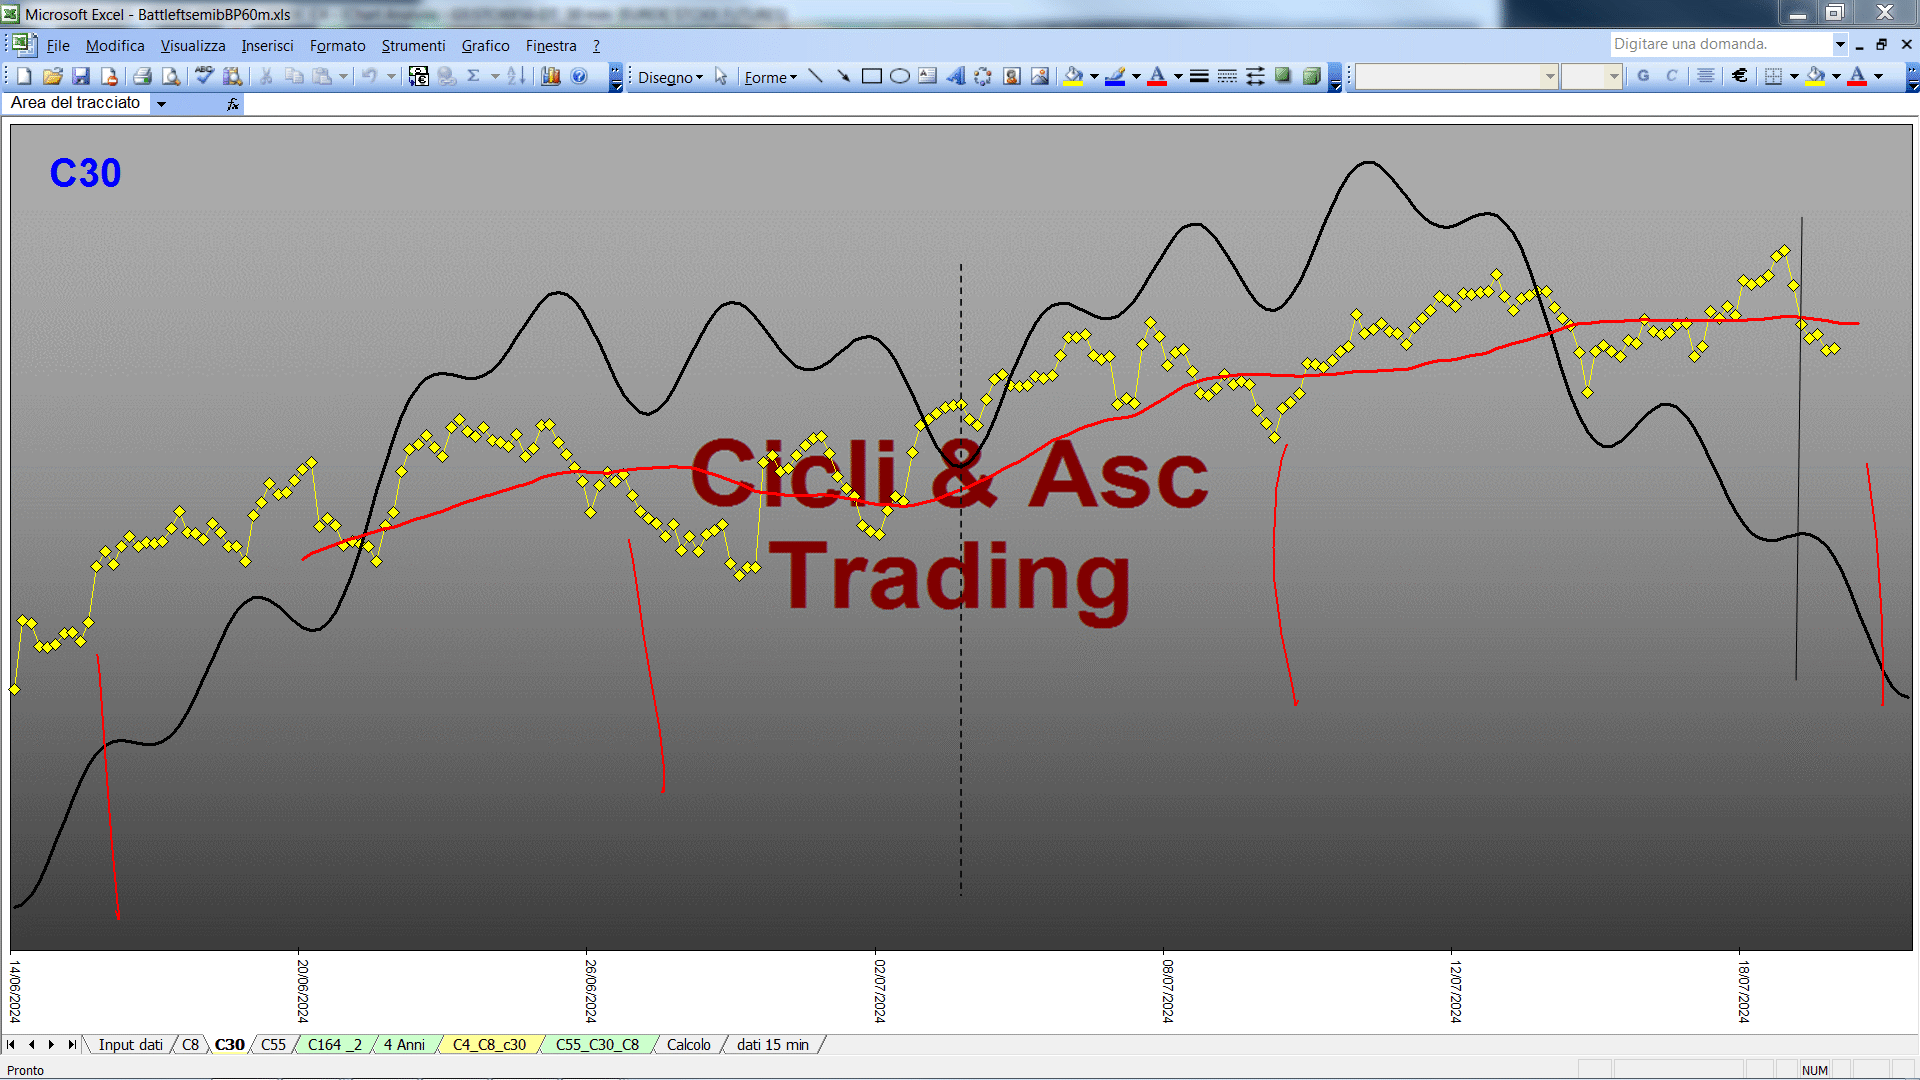The height and width of the screenshot is (1080, 1920).
Task: Click the Insert Picture from file icon
Action: pos(1040,77)
